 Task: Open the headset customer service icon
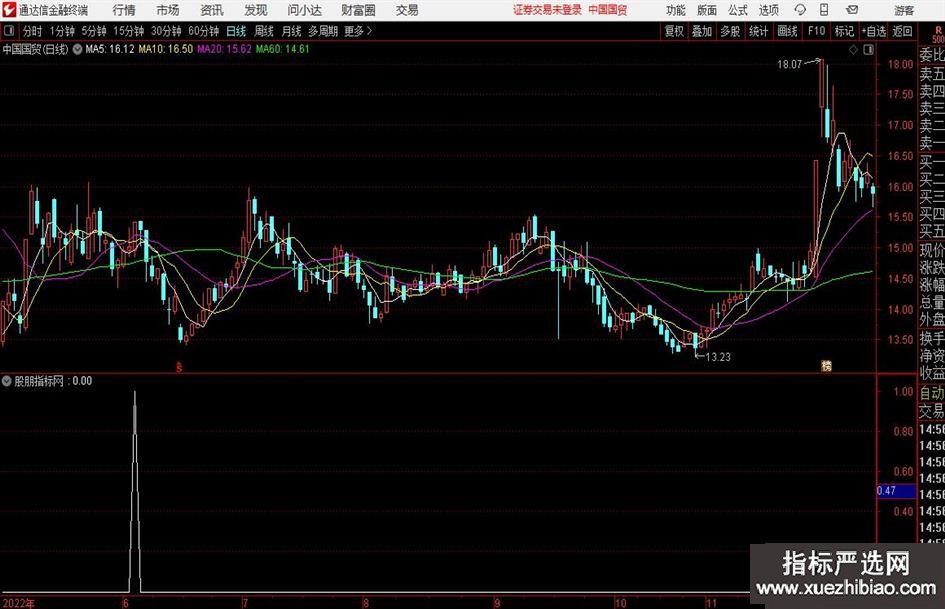click(x=800, y=10)
